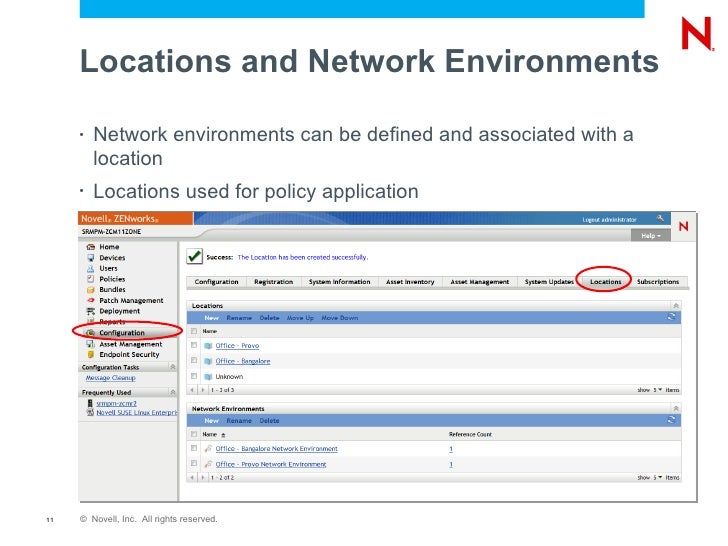Open Home in the sidebar

click(109, 247)
